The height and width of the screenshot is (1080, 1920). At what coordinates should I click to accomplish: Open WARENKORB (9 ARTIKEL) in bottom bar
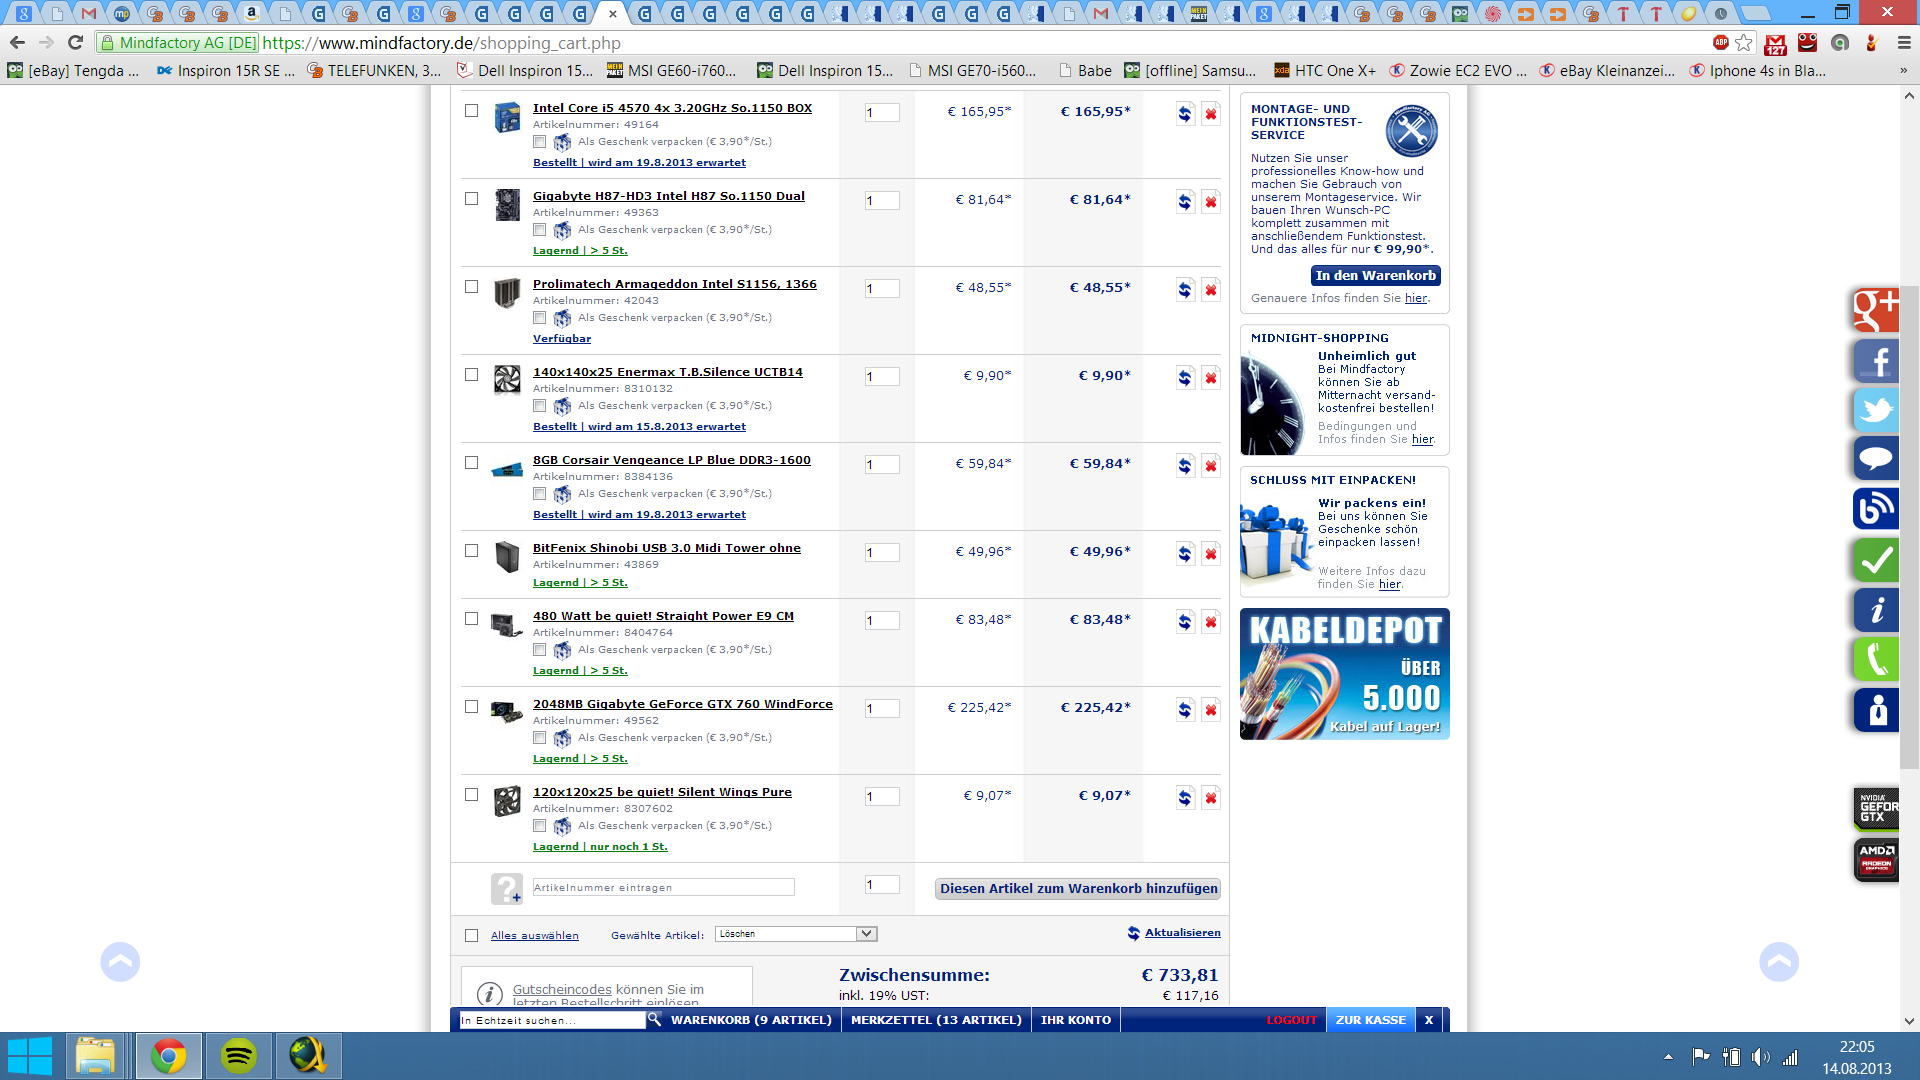click(751, 1020)
